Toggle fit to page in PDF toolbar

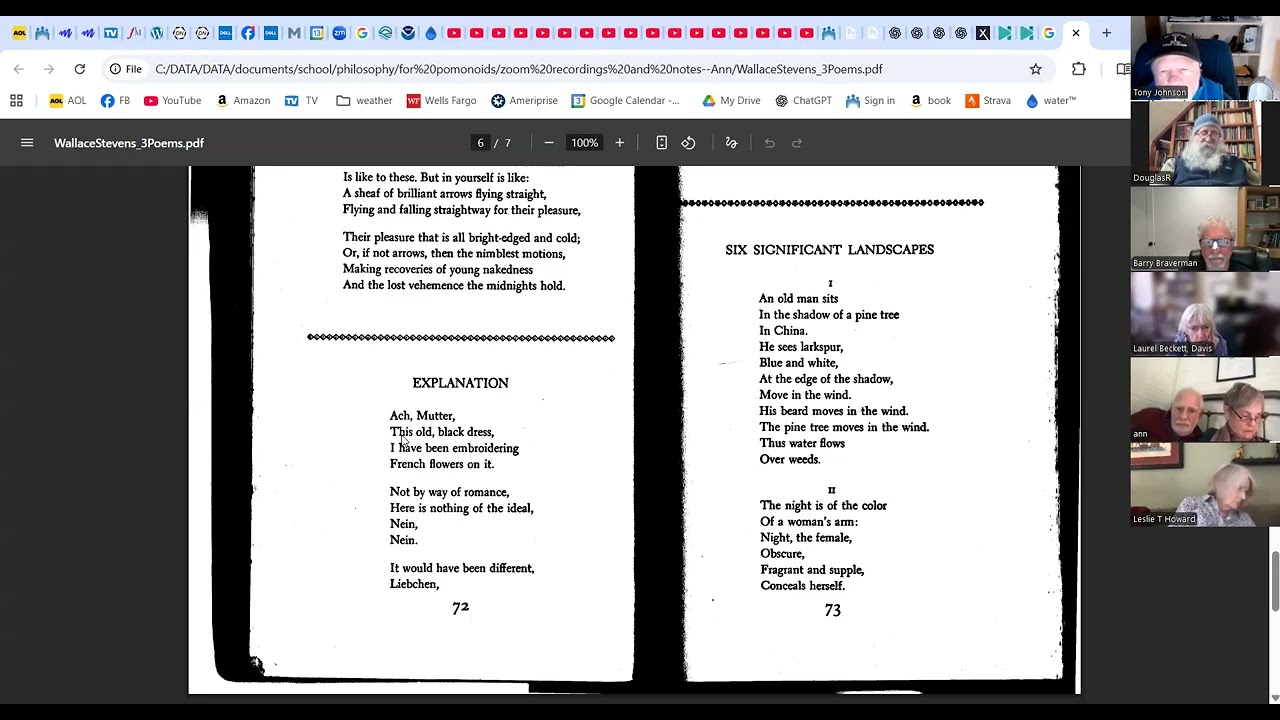click(661, 143)
